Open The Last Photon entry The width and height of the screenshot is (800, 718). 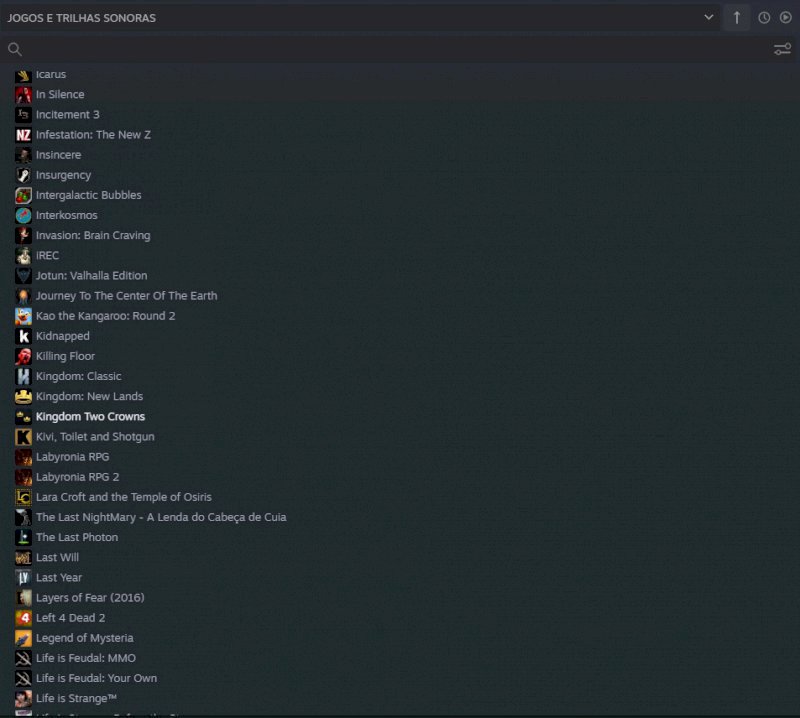tap(76, 537)
